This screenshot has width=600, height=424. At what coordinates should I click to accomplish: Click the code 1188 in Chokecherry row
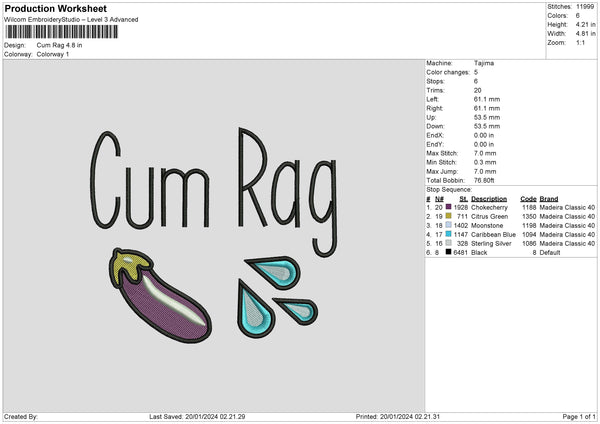(529, 207)
